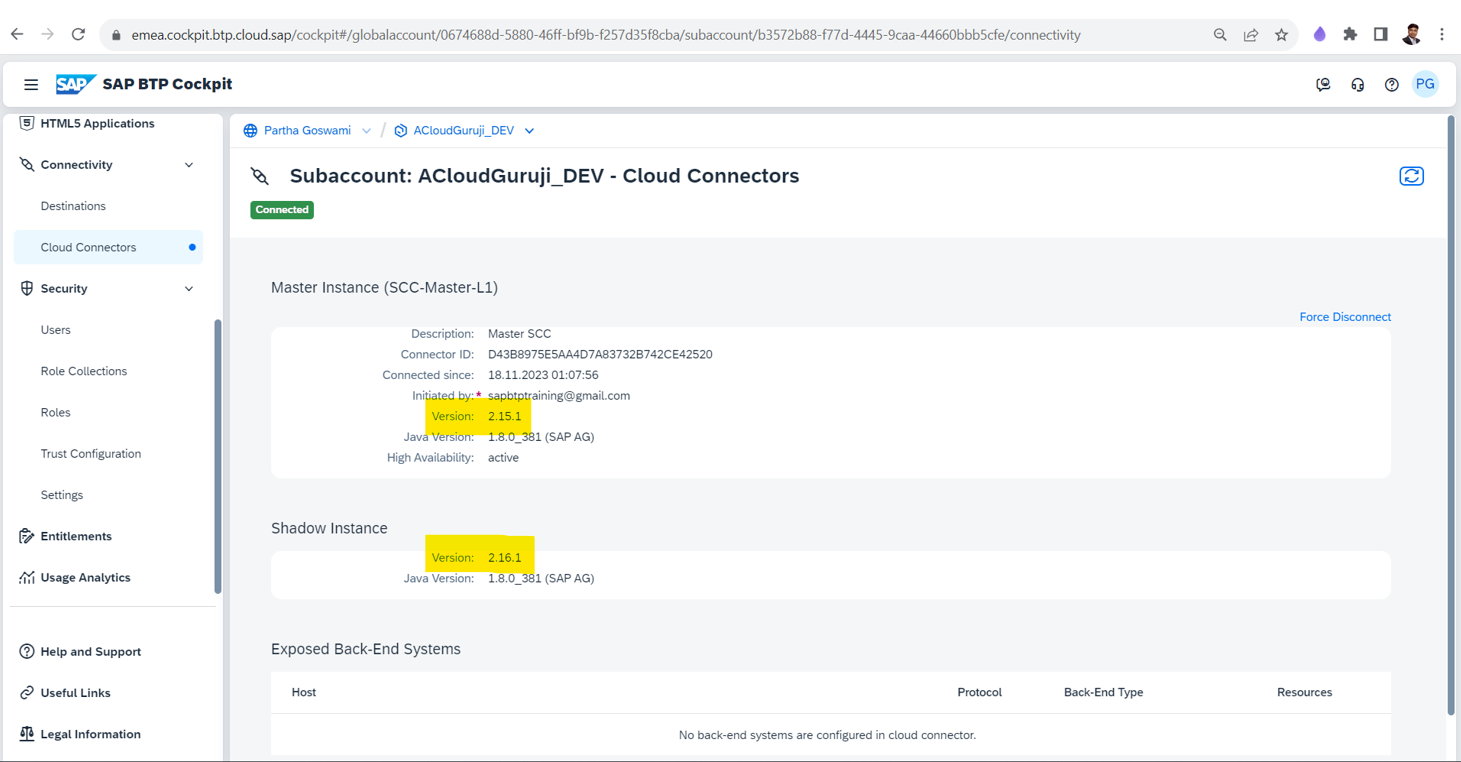
Task: Open the PG user profile avatar
Action: click(x=1425, y=84)
